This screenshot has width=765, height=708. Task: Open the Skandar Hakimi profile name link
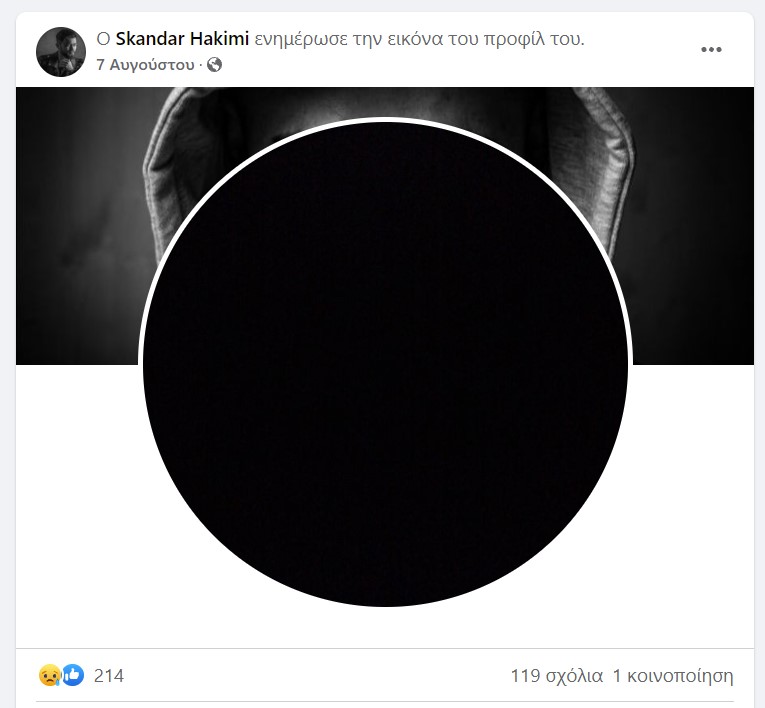[x=182, y=39]
